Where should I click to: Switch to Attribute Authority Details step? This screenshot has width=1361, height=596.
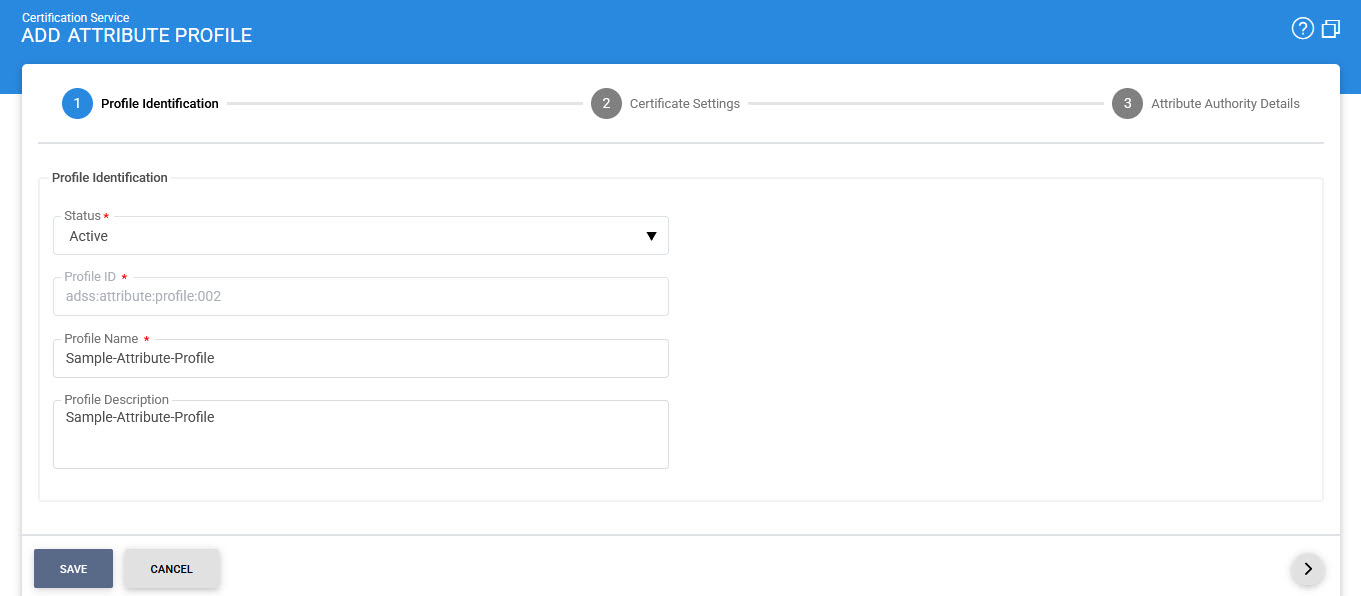(x=1225, y=104)
